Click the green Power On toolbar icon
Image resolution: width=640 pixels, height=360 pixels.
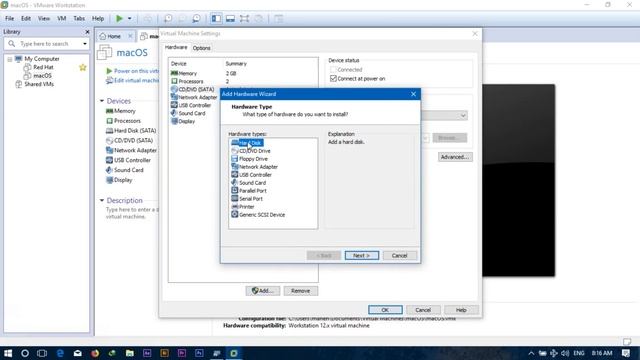(119, 18)
